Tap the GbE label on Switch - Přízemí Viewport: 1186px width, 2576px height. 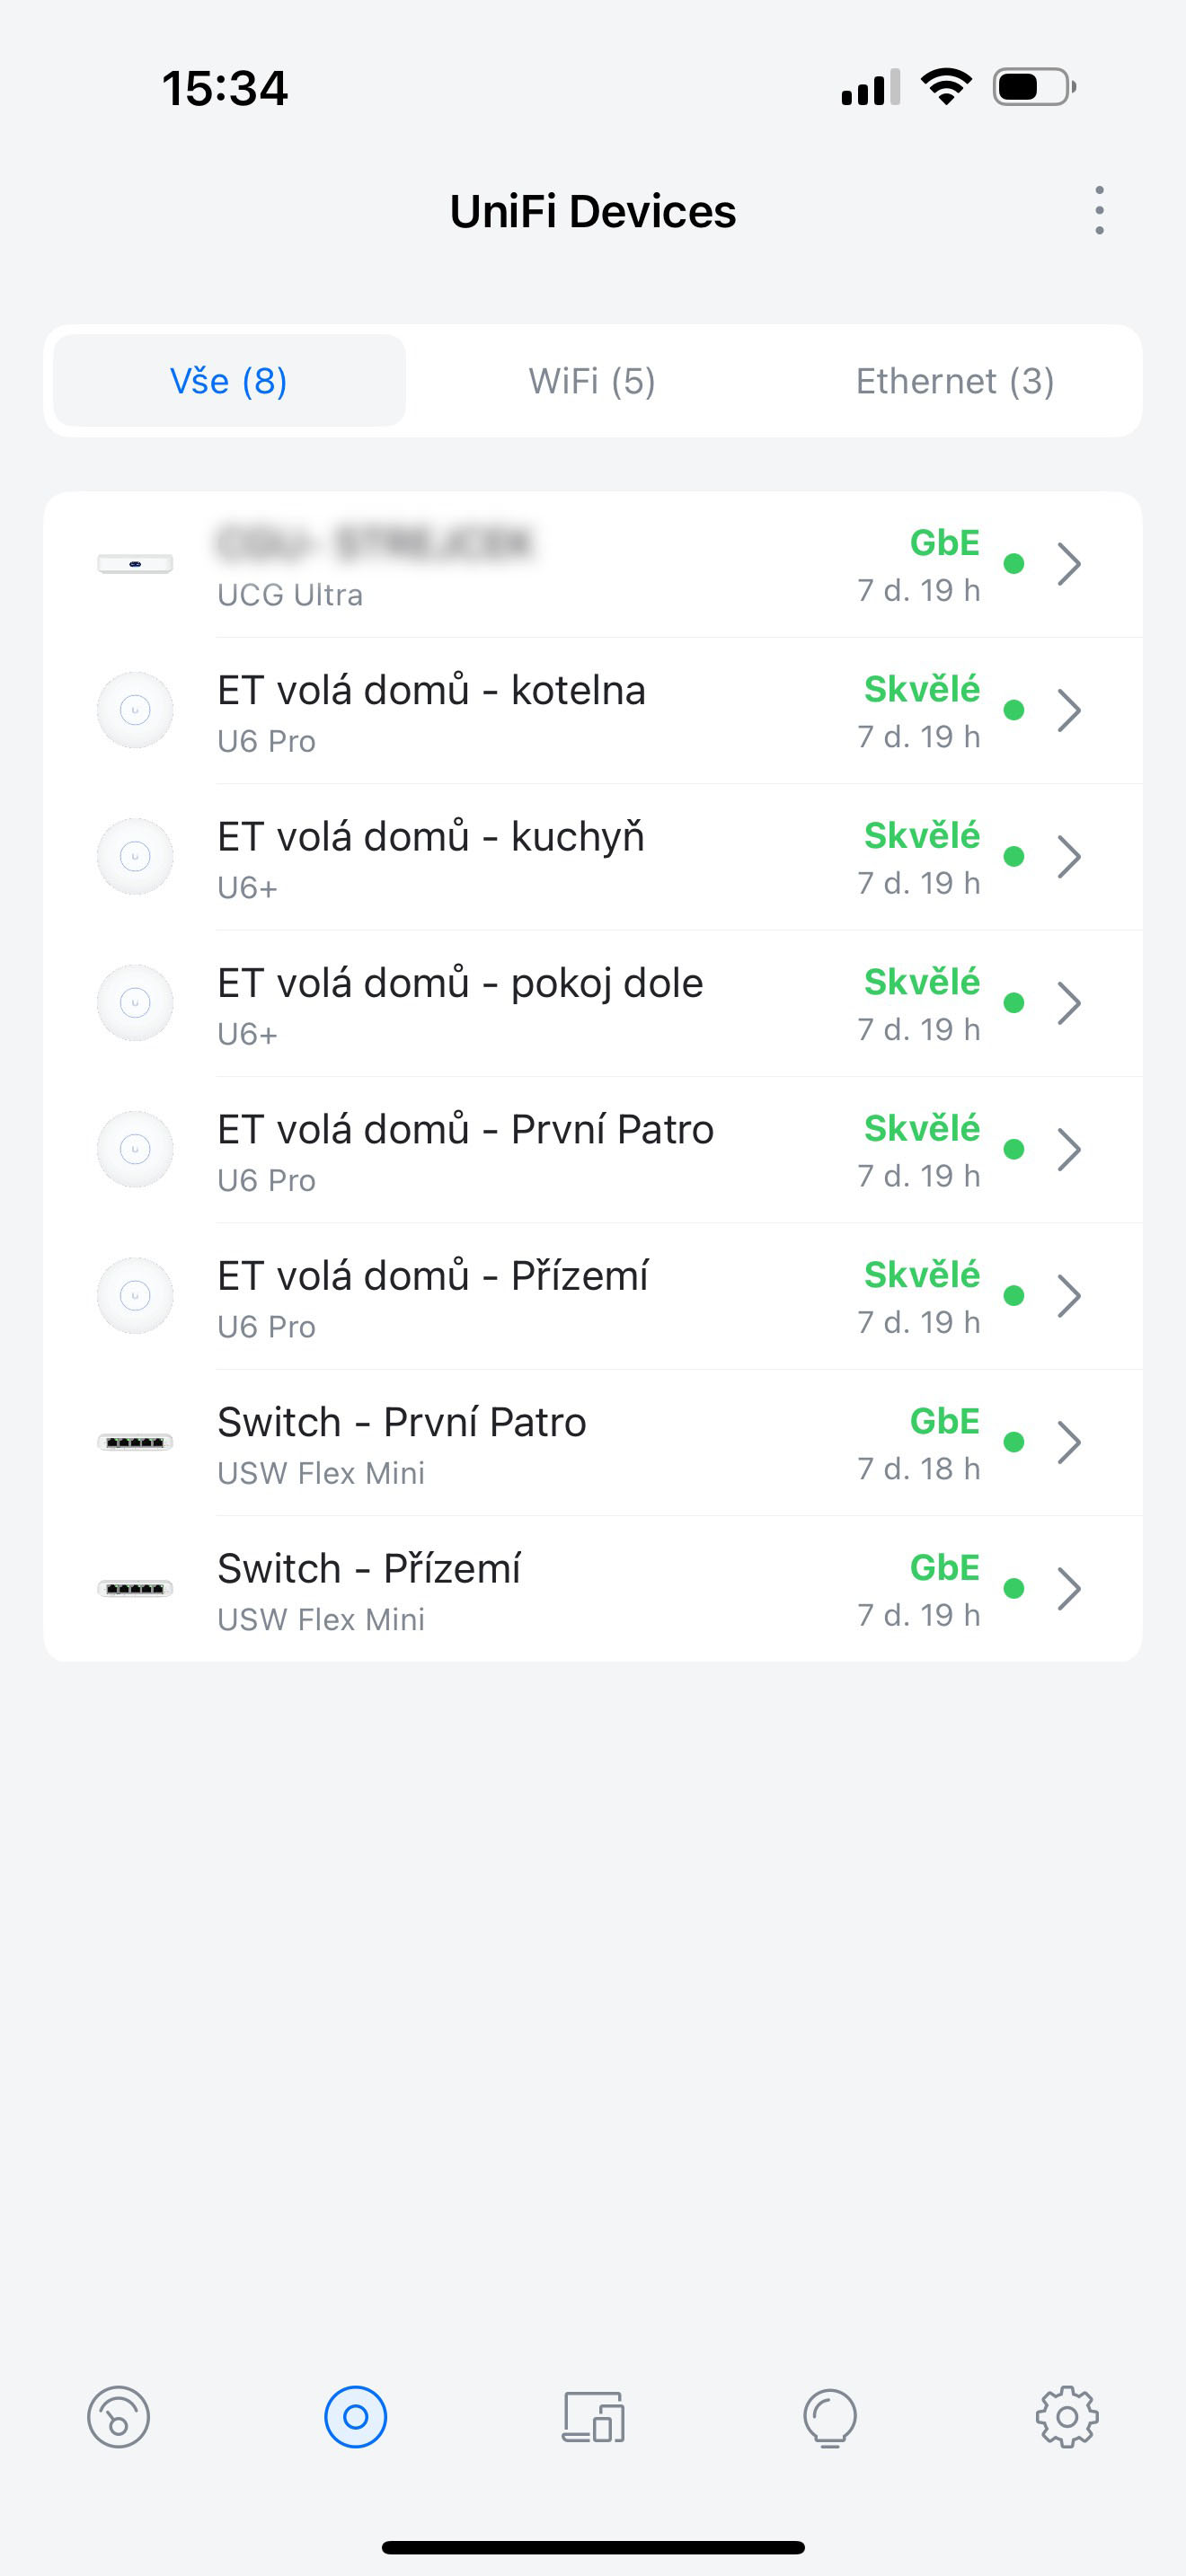pyautogui.click(x=944, y=1567)
